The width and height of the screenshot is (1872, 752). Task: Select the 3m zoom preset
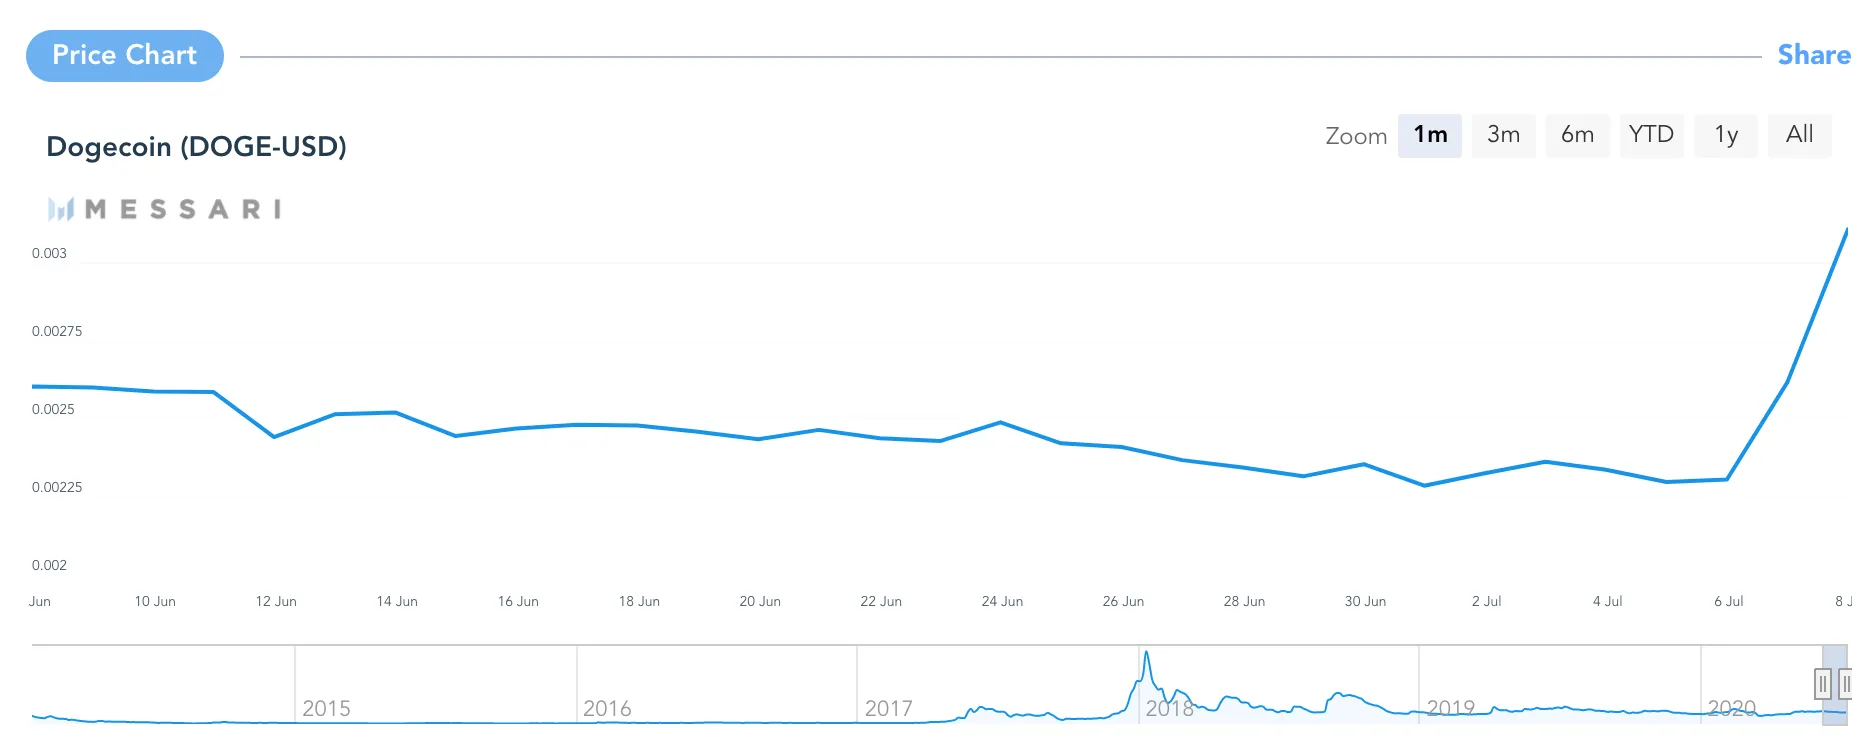click(1504, 134)
